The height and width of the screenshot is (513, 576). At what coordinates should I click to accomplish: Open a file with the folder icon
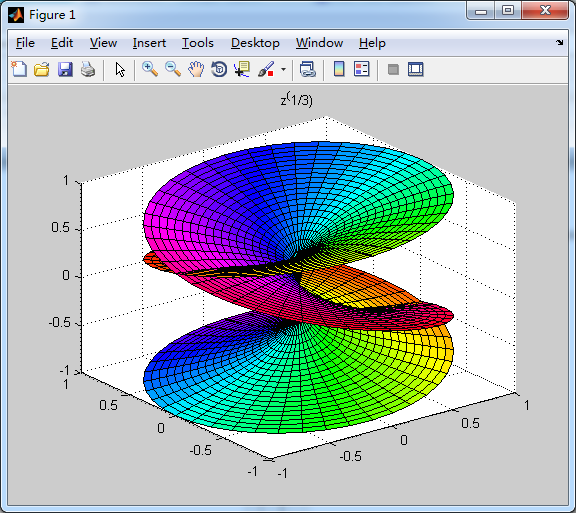[x=42, y=69]
